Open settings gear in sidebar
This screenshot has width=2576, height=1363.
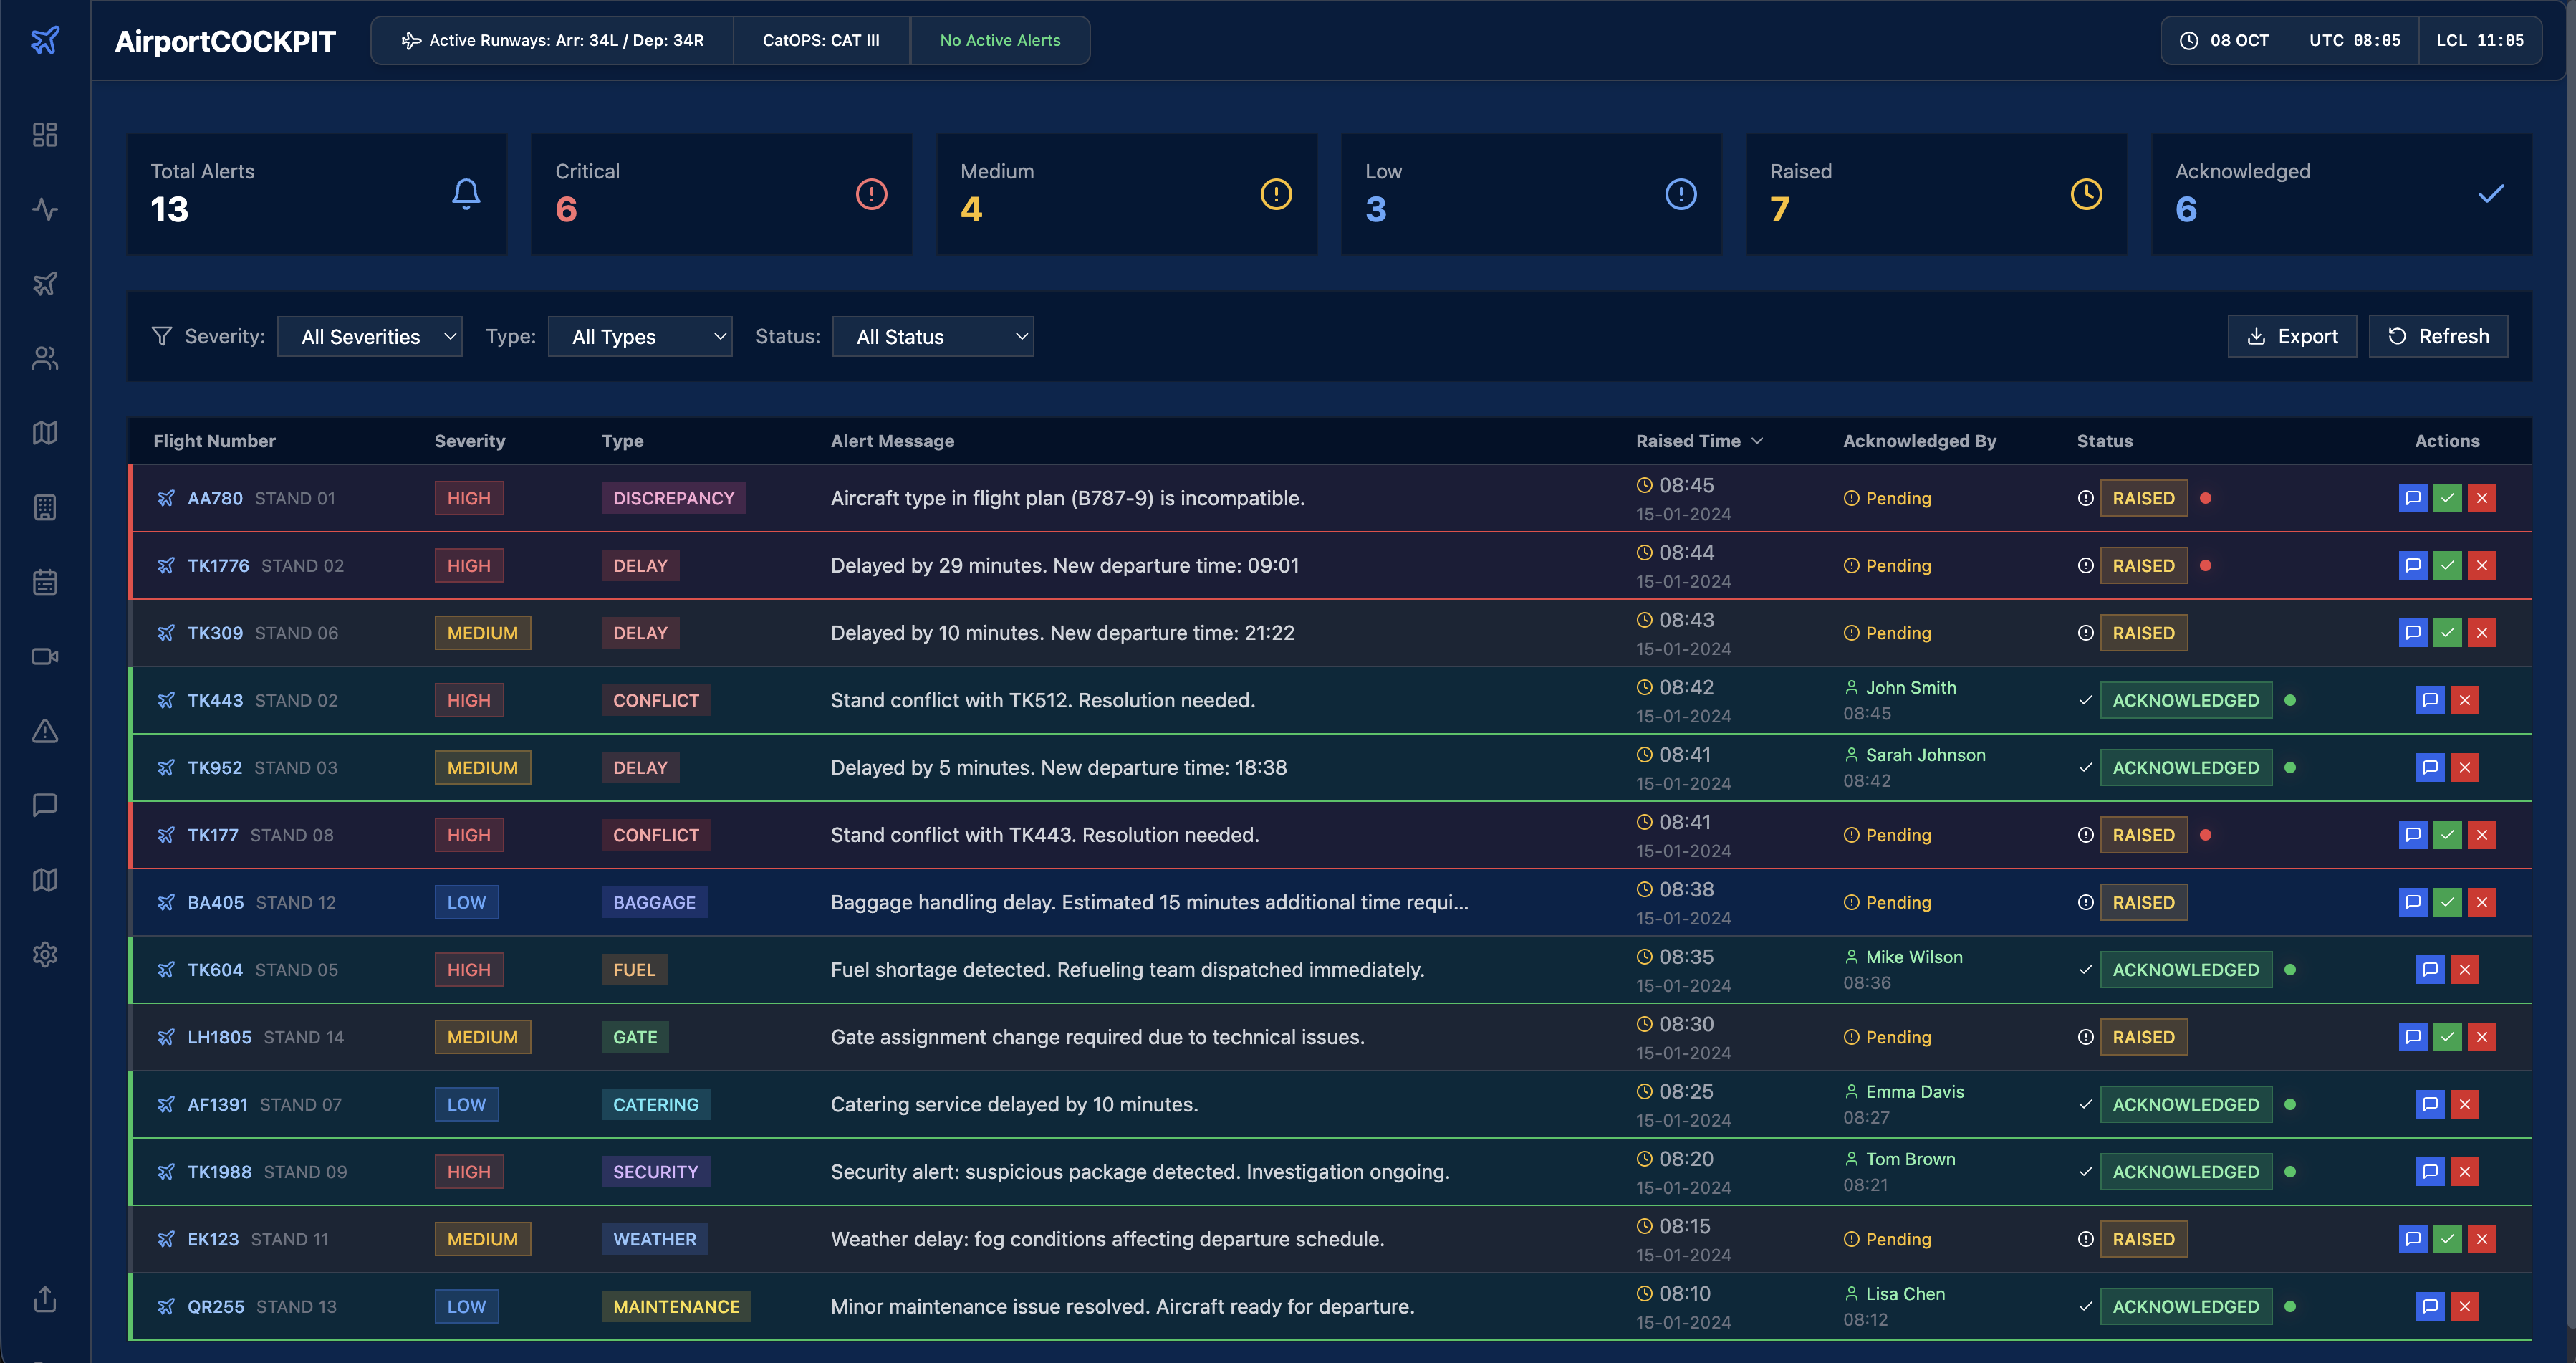click(x=45, y=955)
